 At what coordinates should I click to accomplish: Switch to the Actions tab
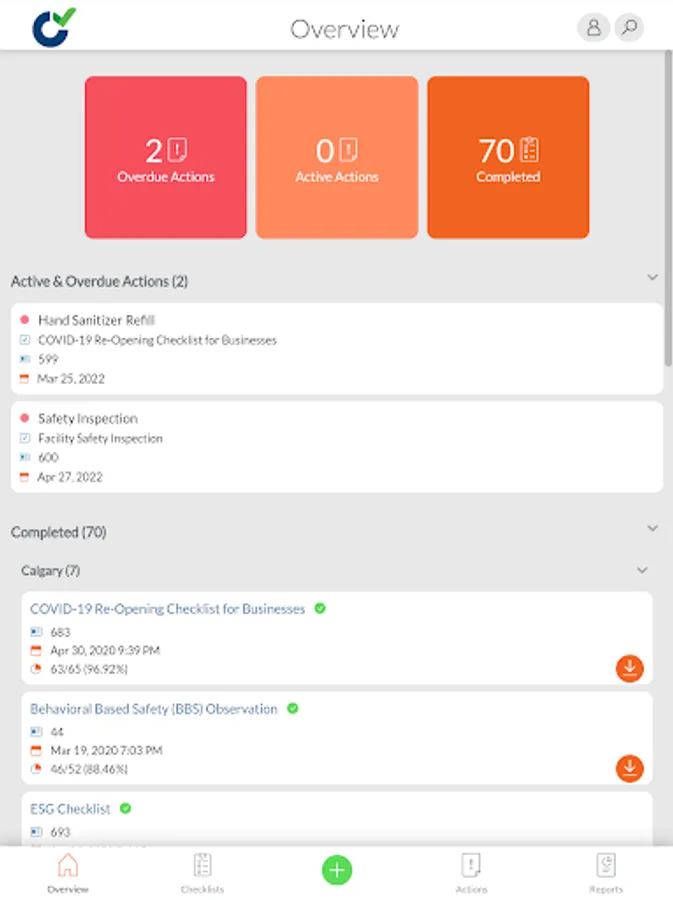tap(471, 872)
